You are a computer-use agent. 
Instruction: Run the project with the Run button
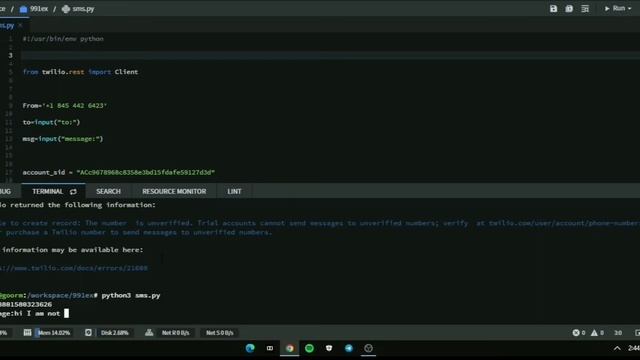(x=615, y=8)
